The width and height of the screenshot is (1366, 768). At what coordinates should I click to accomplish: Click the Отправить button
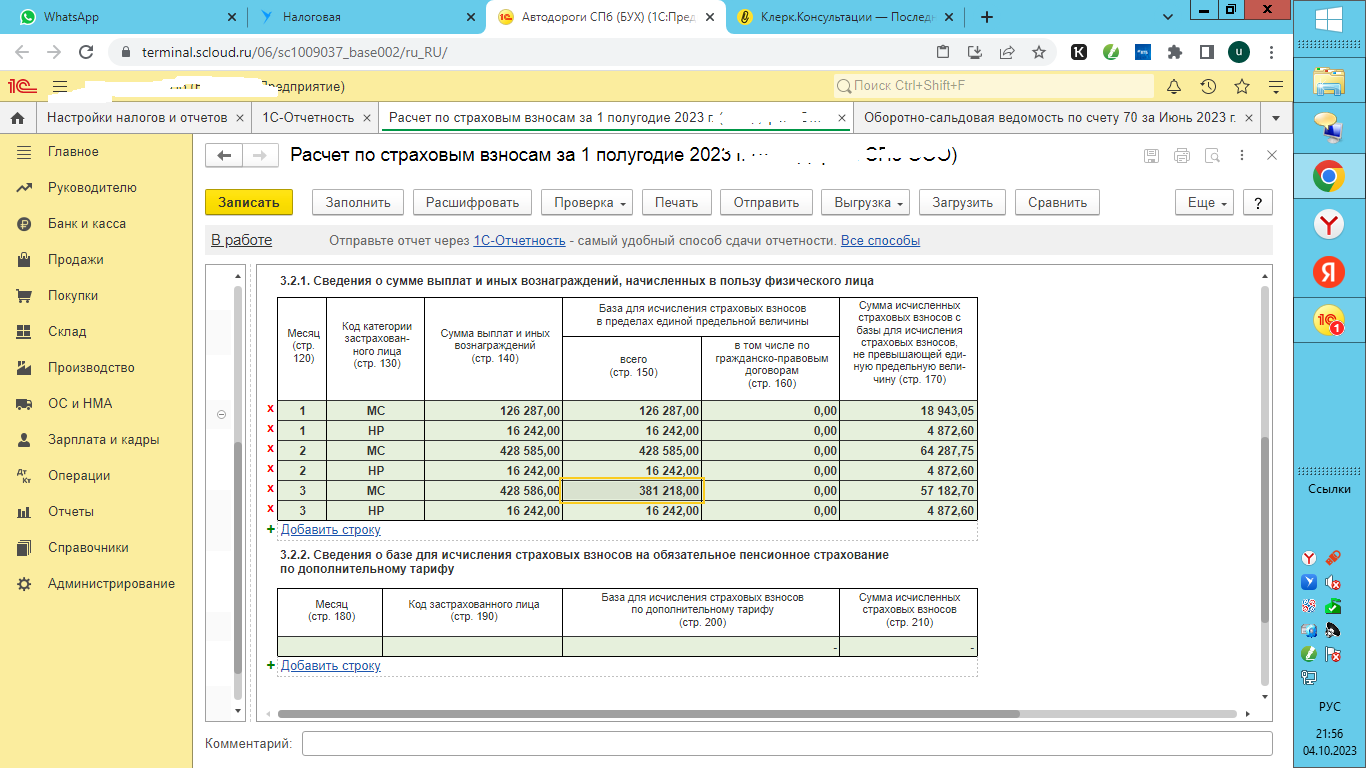pos(766,202)
